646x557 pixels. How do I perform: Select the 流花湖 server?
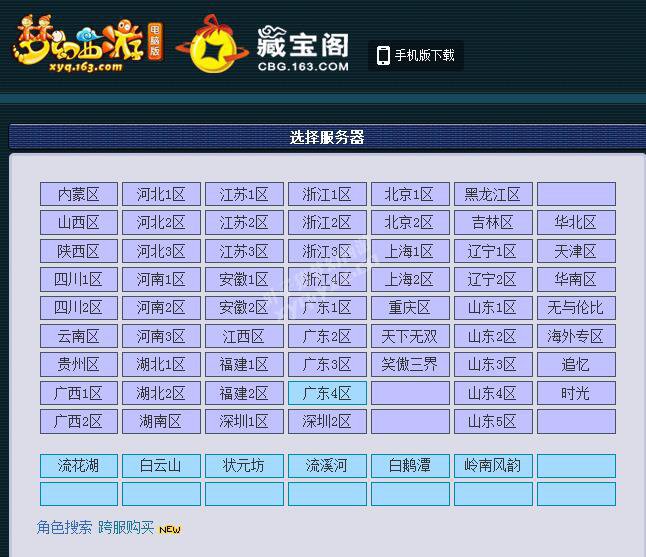click(x=79, y=466)
